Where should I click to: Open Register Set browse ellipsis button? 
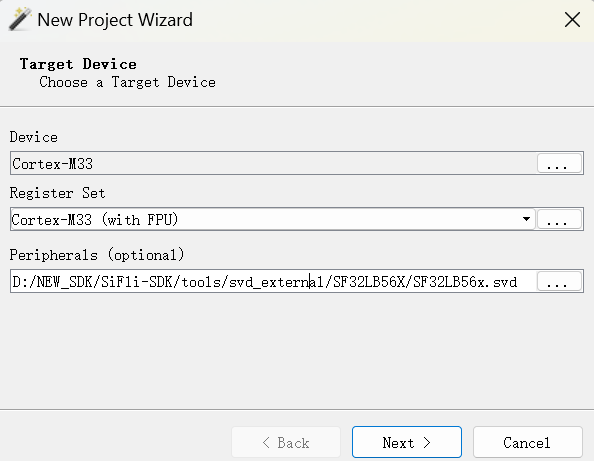coord(559,219)
